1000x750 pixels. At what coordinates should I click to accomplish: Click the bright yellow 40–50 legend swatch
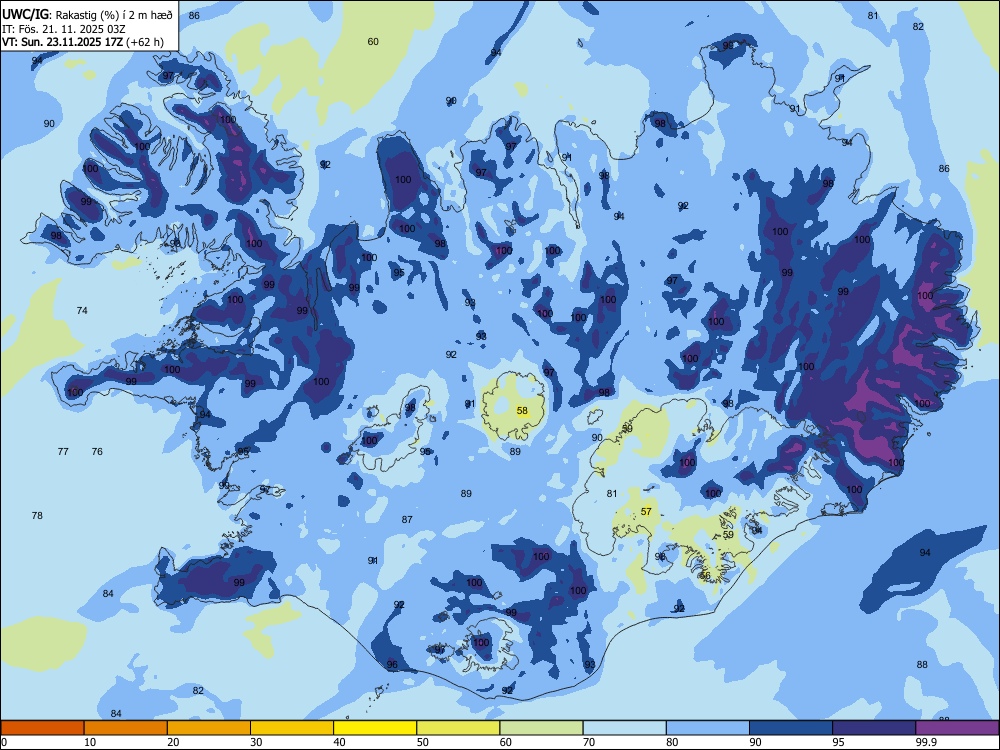[x=375, y=728]
